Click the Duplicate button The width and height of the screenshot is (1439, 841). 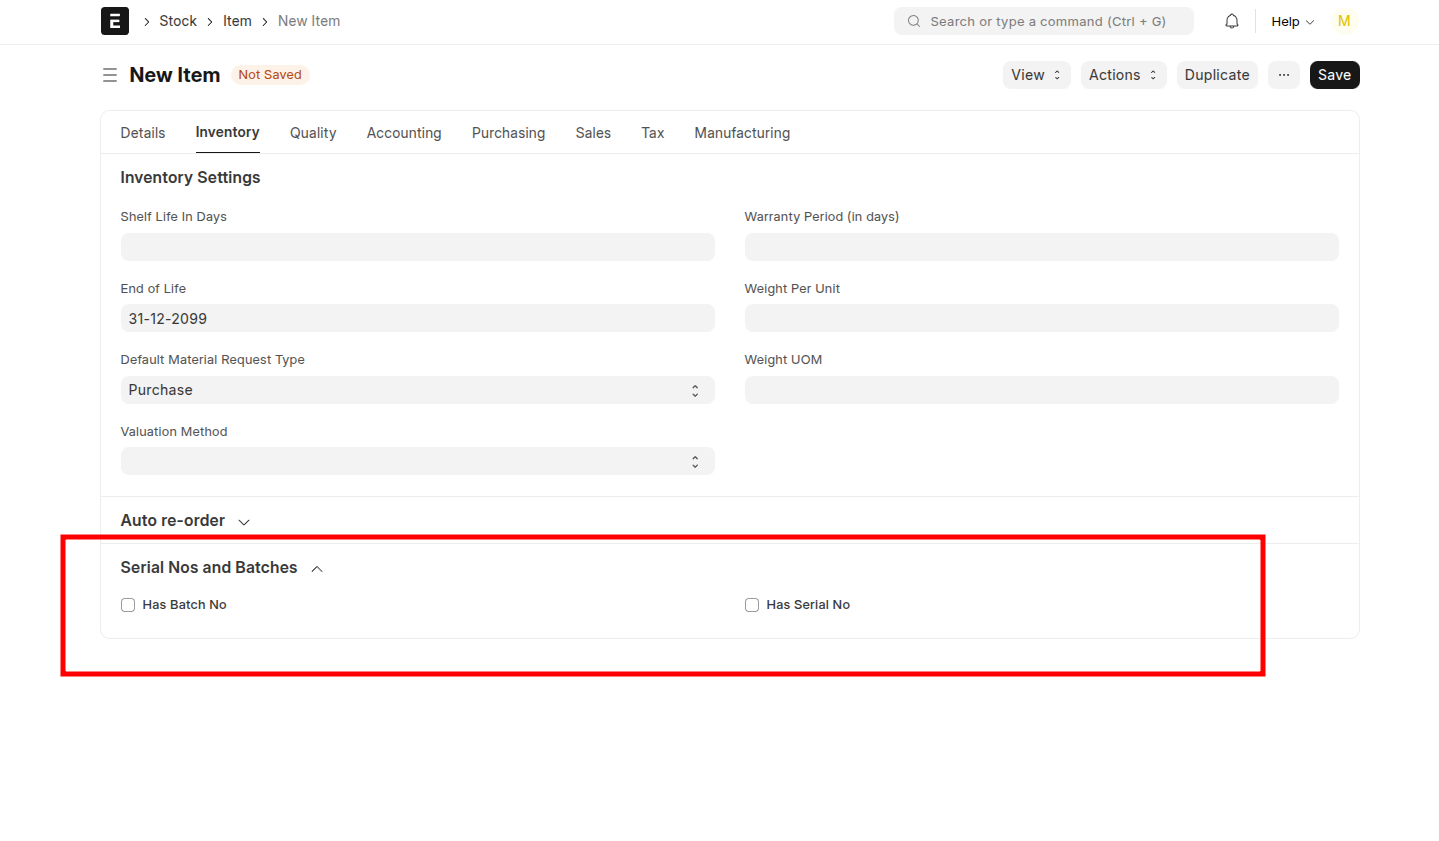point(1217,75)
